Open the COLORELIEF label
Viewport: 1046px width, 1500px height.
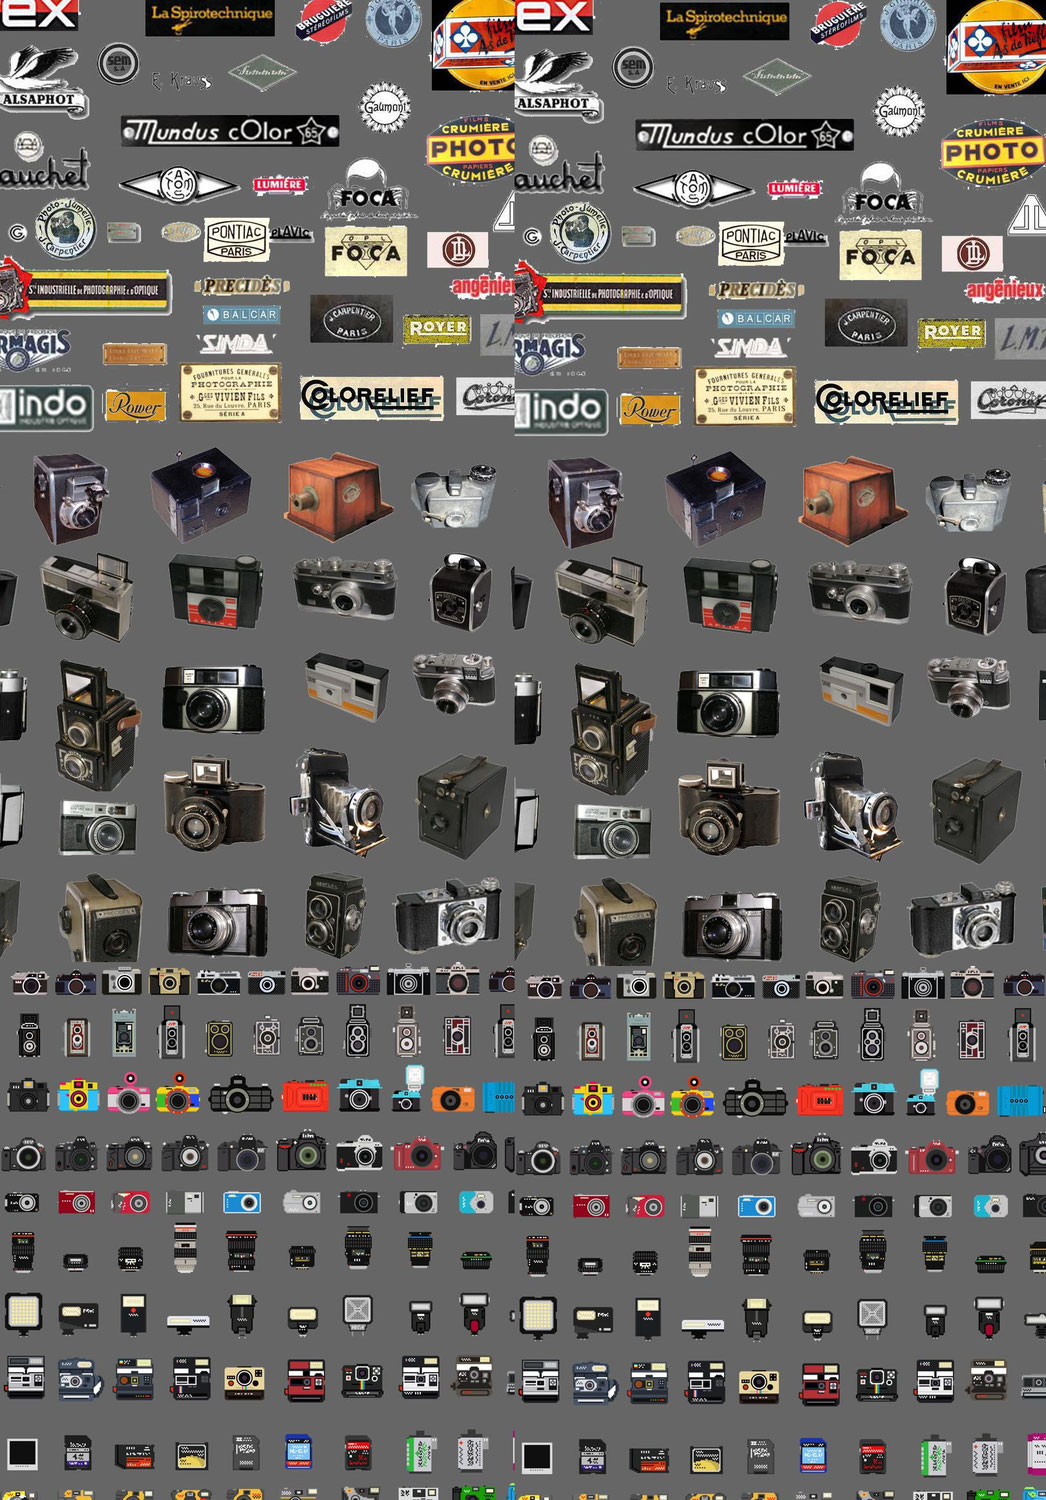371,396
